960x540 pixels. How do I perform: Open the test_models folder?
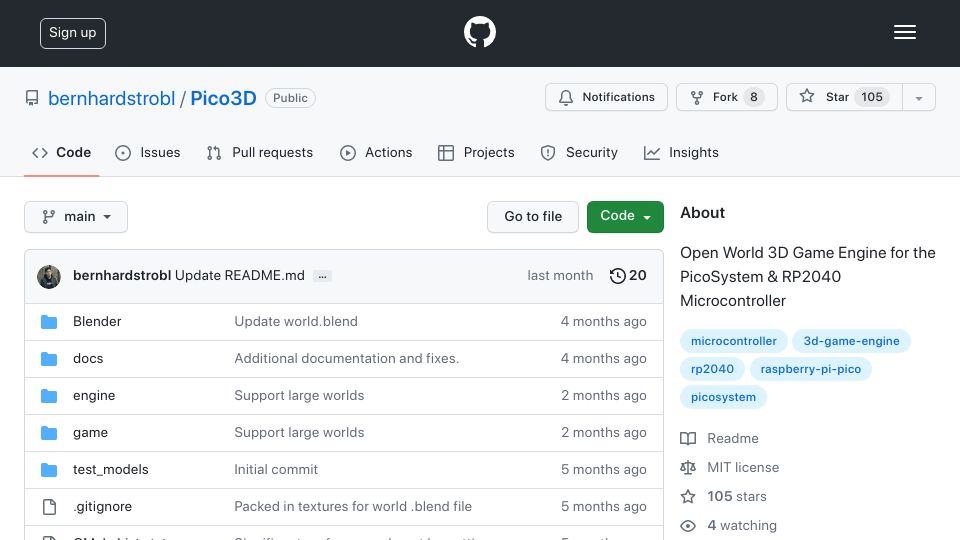point(110,470)
